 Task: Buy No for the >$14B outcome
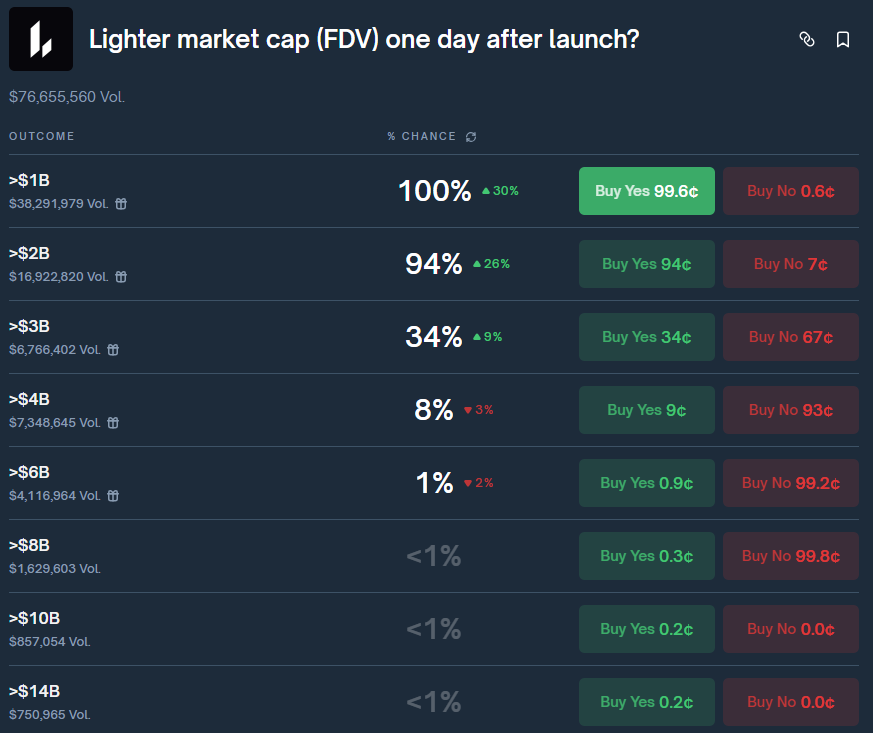point(790,702)
